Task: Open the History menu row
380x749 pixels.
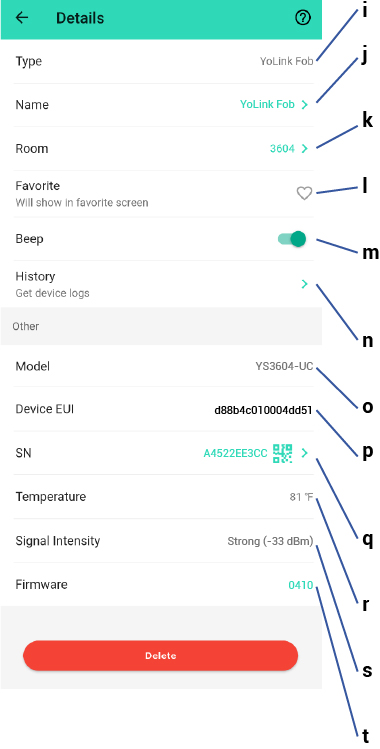Action: (161, 284)
